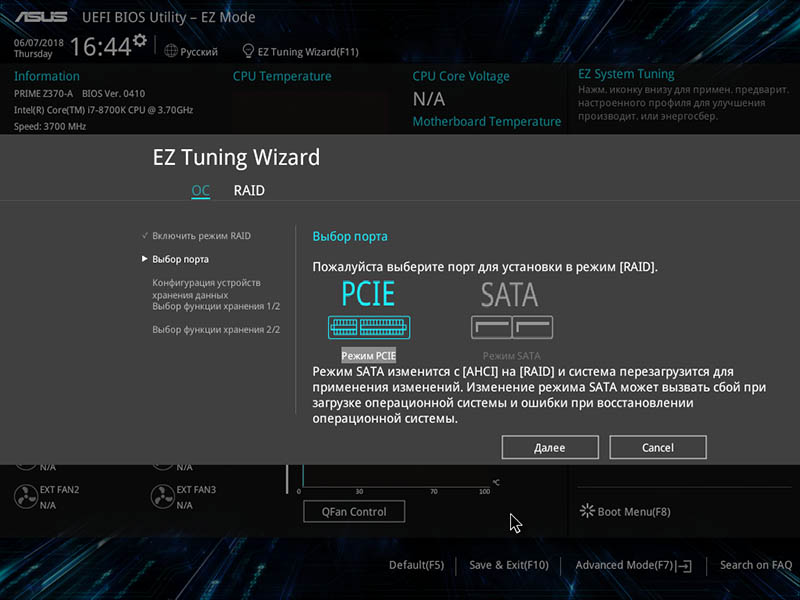Click Speed: 3700 MHz text
The image size is (800, 600).
tap(49, 126)
